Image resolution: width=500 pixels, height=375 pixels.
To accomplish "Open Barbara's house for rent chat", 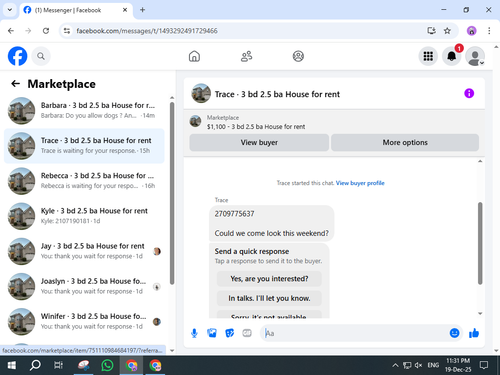I will click(84, 111).
